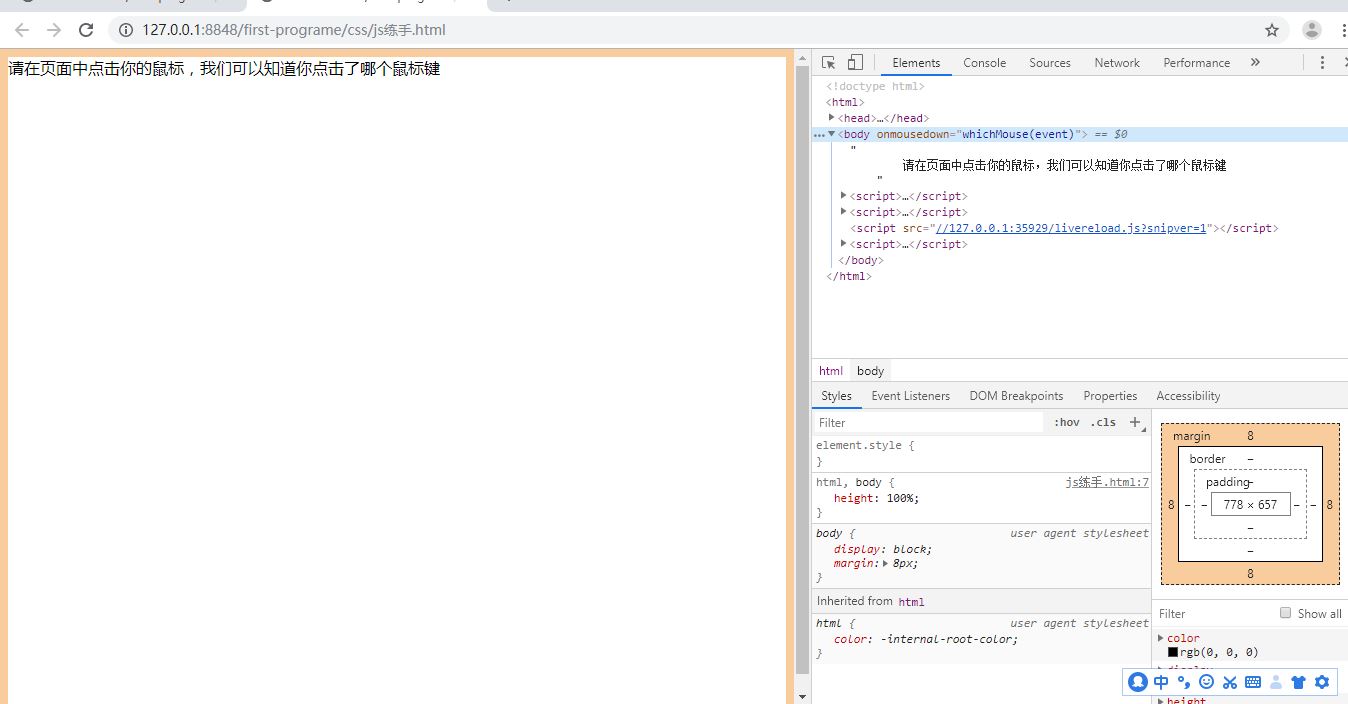Open the Network panel
This screenshot has height=704, width=1348.
pos(1116,62)
